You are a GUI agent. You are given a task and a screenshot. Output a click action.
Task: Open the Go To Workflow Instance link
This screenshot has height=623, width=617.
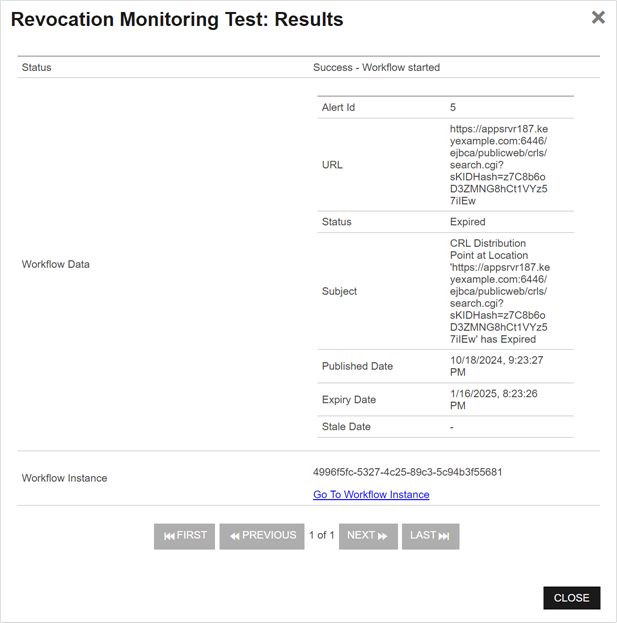(371, 495)
